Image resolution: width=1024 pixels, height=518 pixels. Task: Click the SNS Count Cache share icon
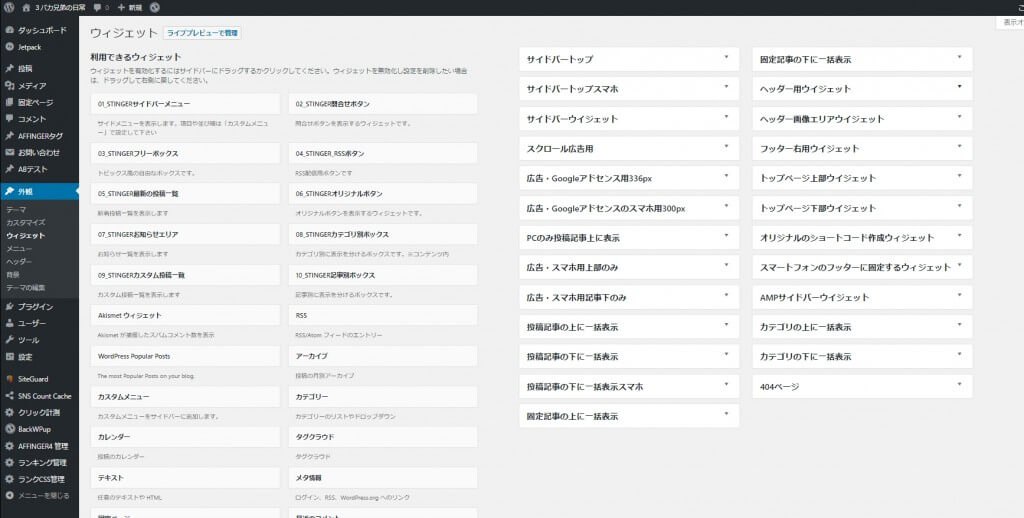(9, 396)
